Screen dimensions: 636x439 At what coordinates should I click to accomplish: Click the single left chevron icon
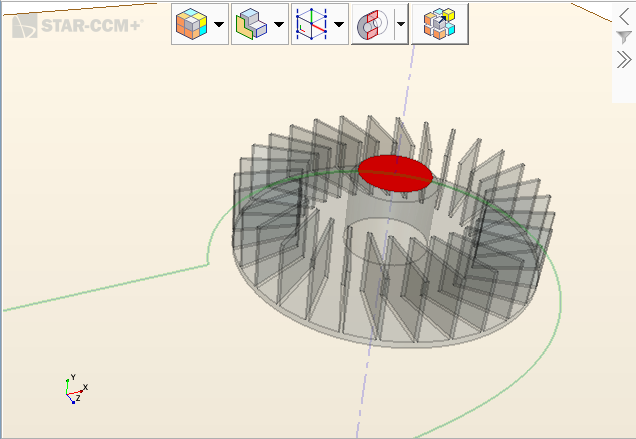[624, 16]
